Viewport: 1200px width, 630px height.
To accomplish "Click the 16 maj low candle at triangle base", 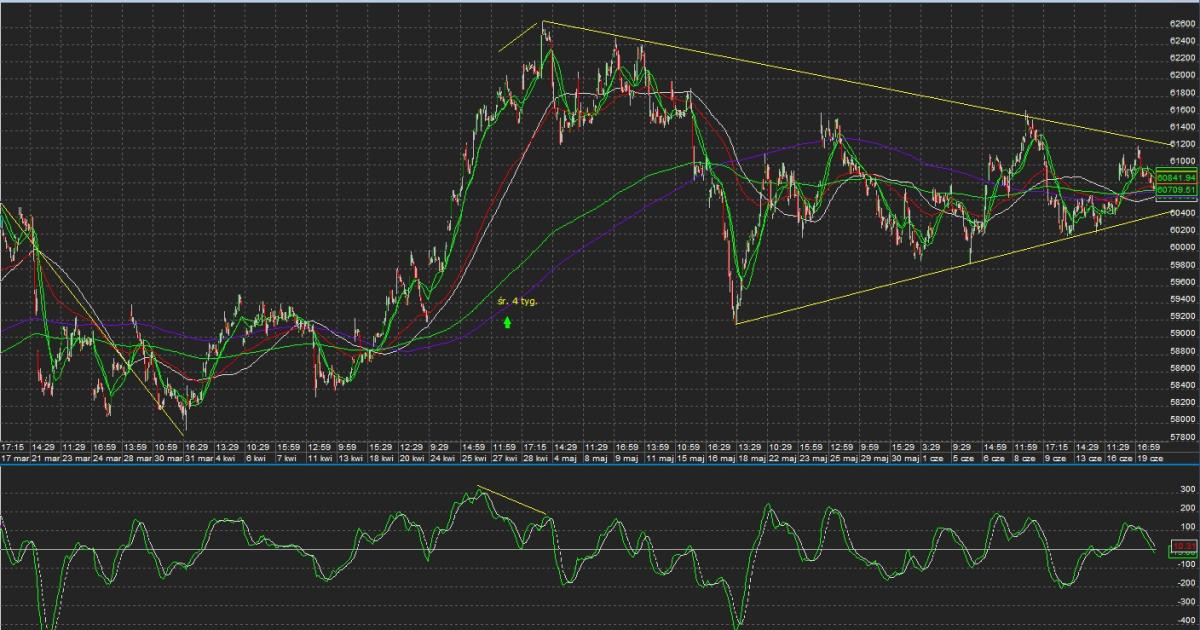I will tap(736, 310).
